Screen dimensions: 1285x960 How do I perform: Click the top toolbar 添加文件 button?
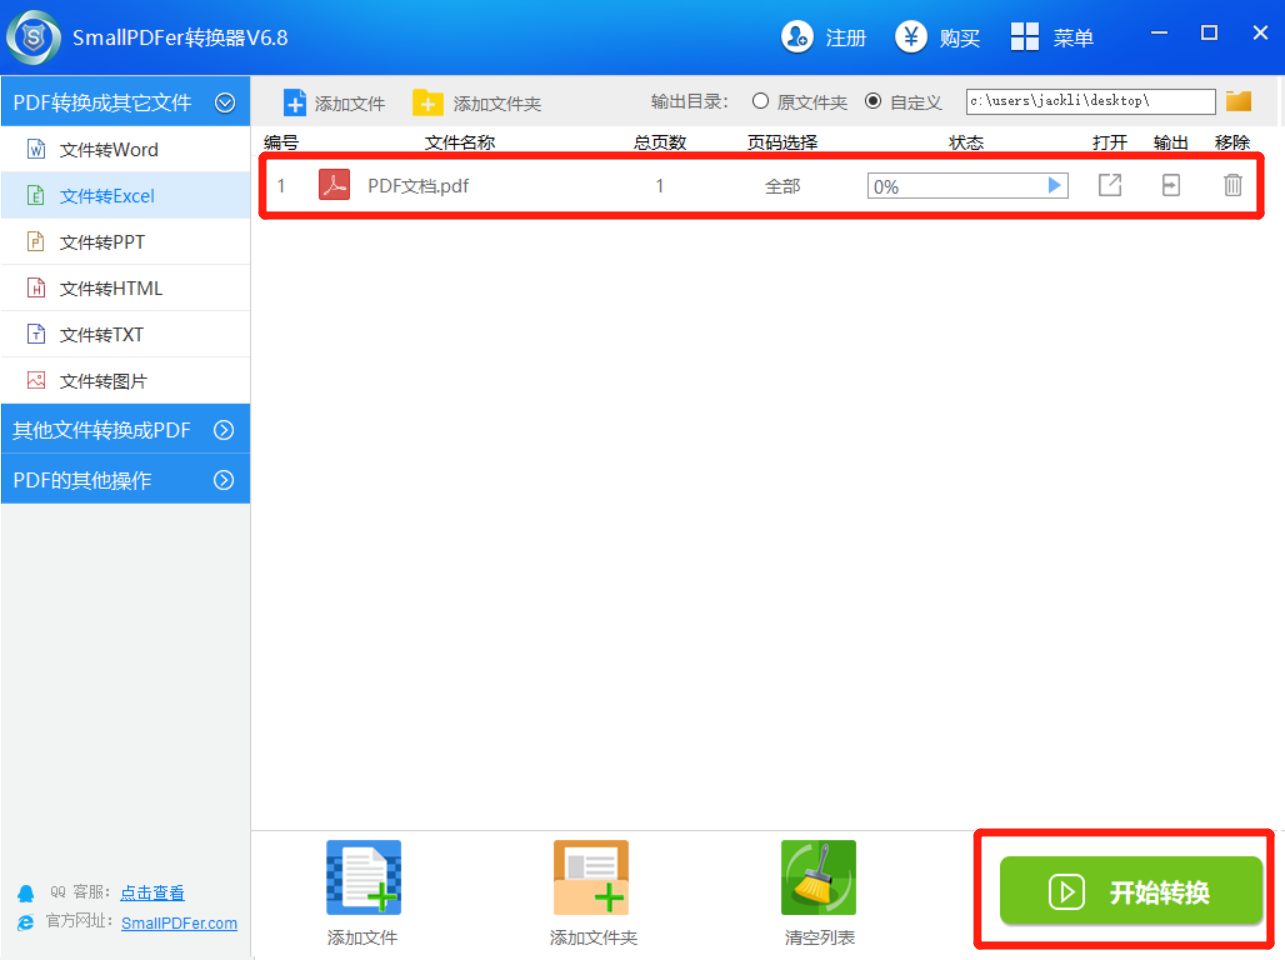pos(334,103)
